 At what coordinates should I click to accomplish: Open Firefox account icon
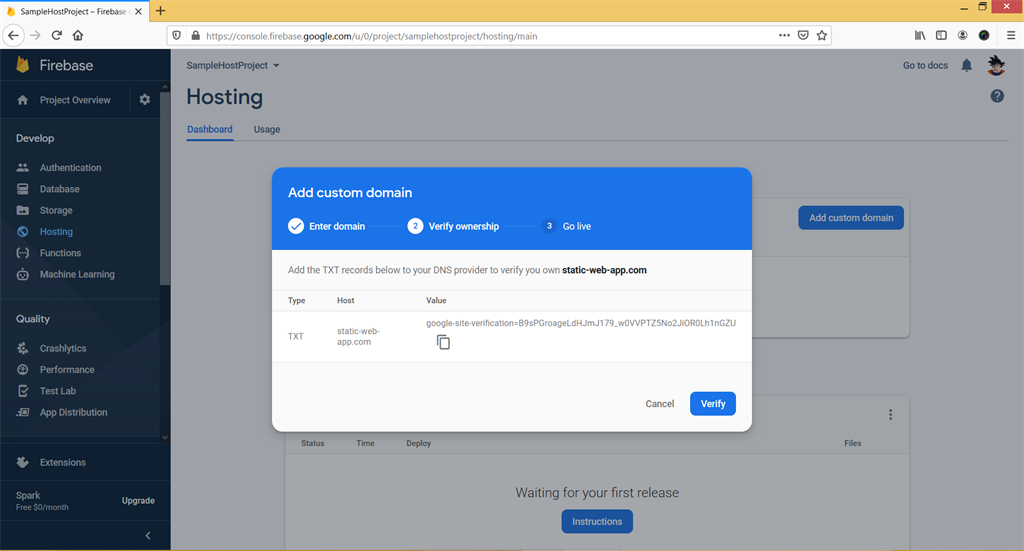[x=963, y=35]
